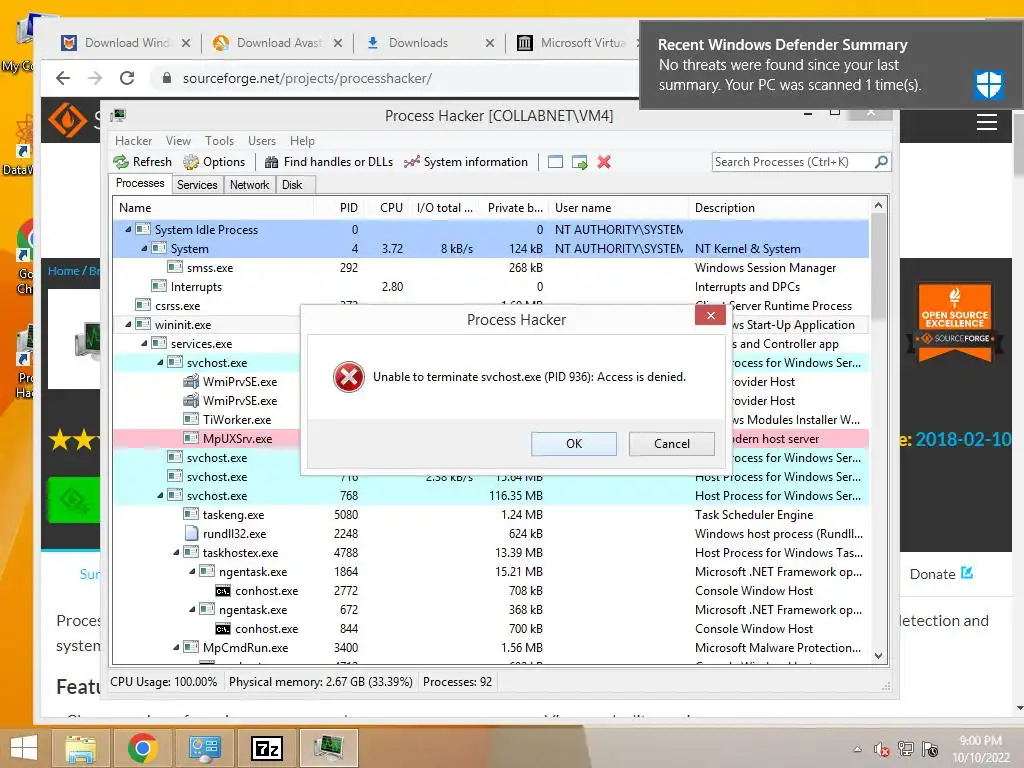The height and width of the screenshot is (768, 1024).
Task: Click the Physical memory status entry
Action: point(321,682)
